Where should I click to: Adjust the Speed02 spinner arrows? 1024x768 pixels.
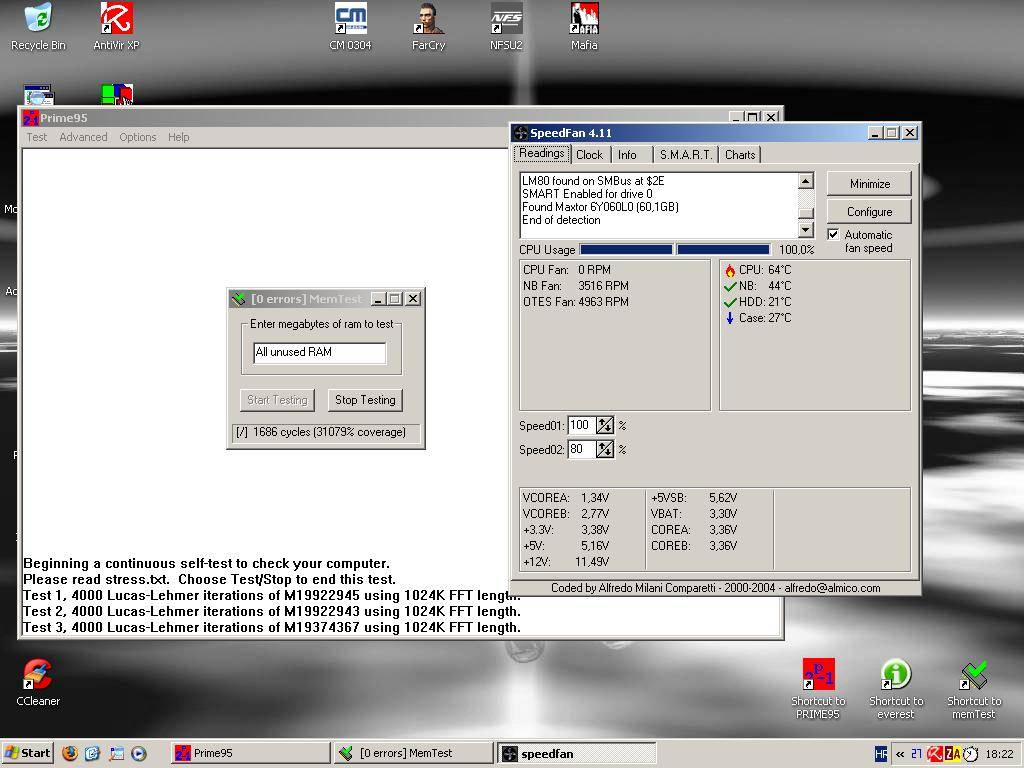[605, 449]
